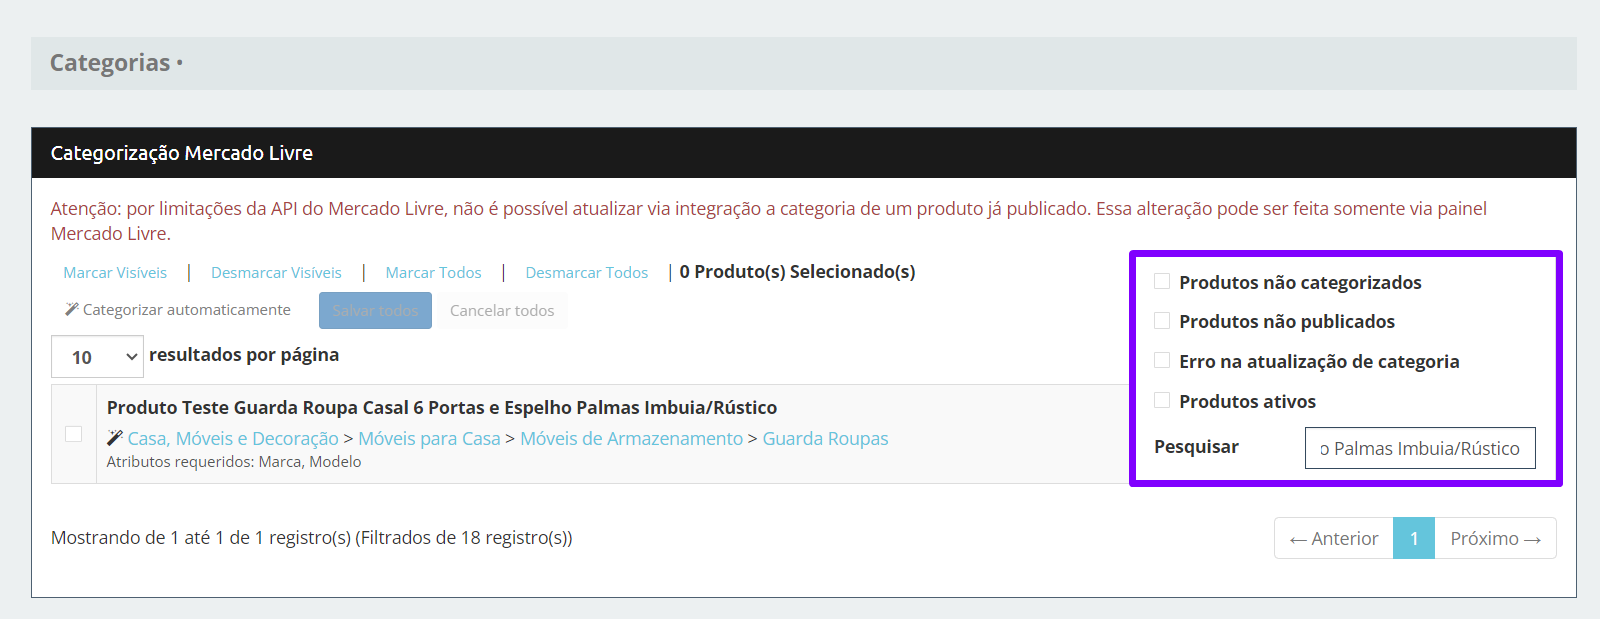Click the Salvar todos button
This screenshot has width=1600, height=619.
pos(375,311)
